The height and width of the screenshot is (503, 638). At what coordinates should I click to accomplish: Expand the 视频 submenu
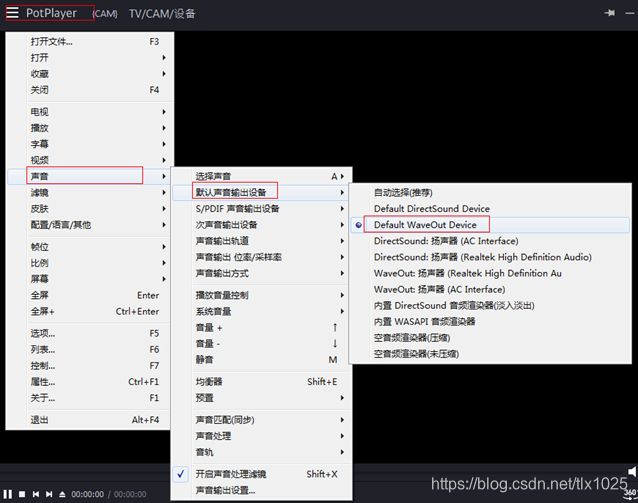click(x=88, y=160)
